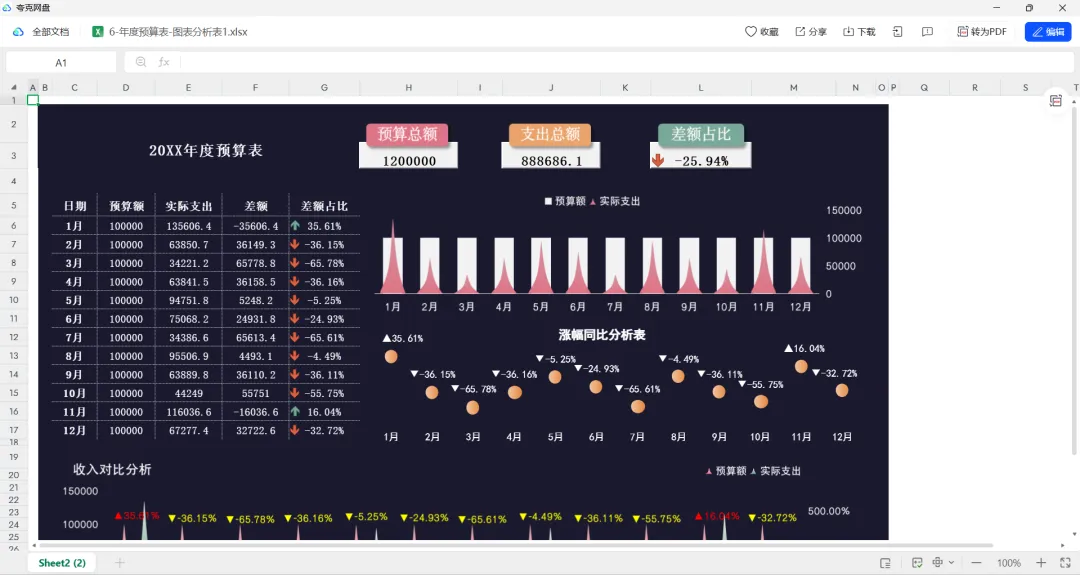Switch to the Sheet2 (2) tab
Viewport: 1080px width, 575px height.
click(62, 563)
